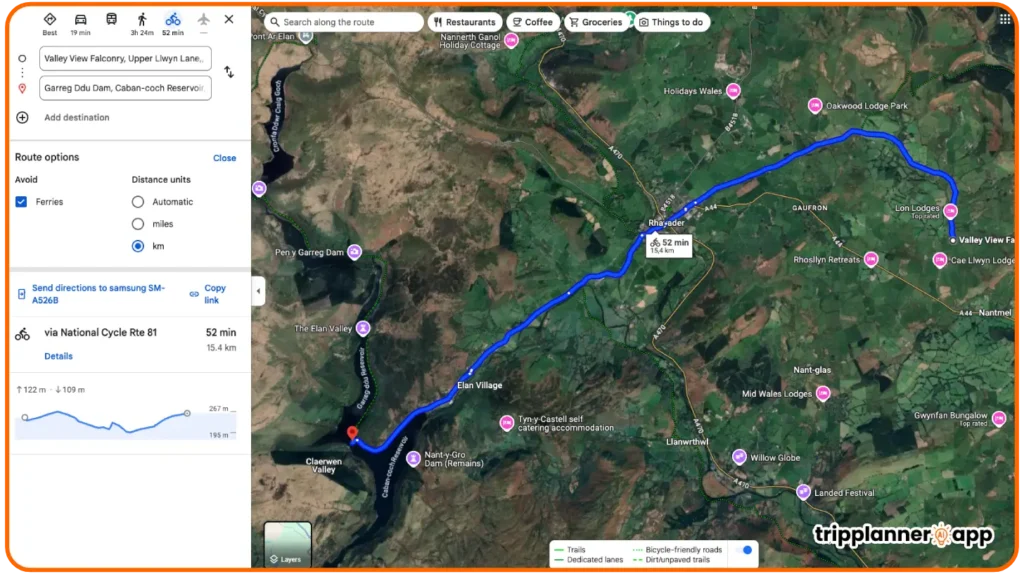This screenshot has width=1024, height=574.
Task: Collapse the side panel with arrow
Action: pyautogui.click(x=258, y=291)
